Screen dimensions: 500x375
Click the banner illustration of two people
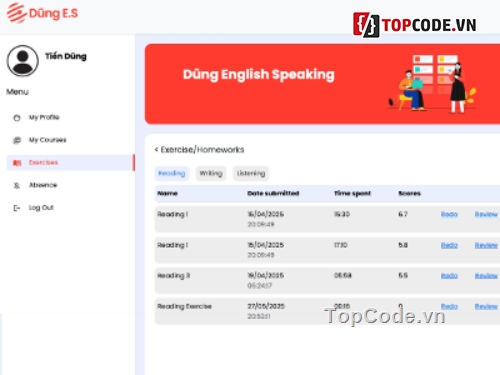(432, 84)
